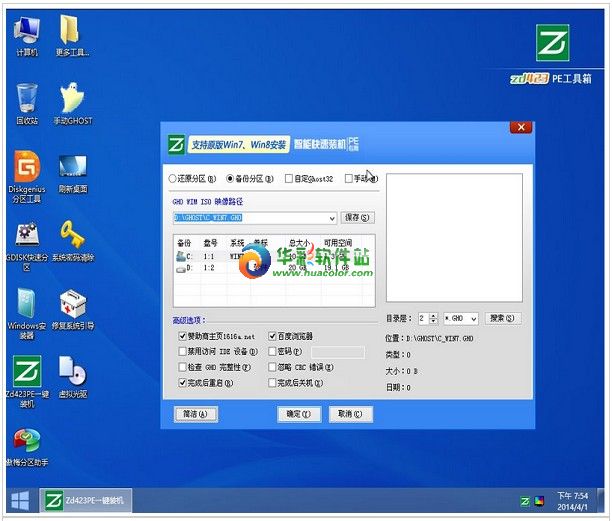Image resolution: width=612 pixels, height=521 pixels.
Task: Select the 回收站 recycle bin icon
Action: tap(27, 104)
